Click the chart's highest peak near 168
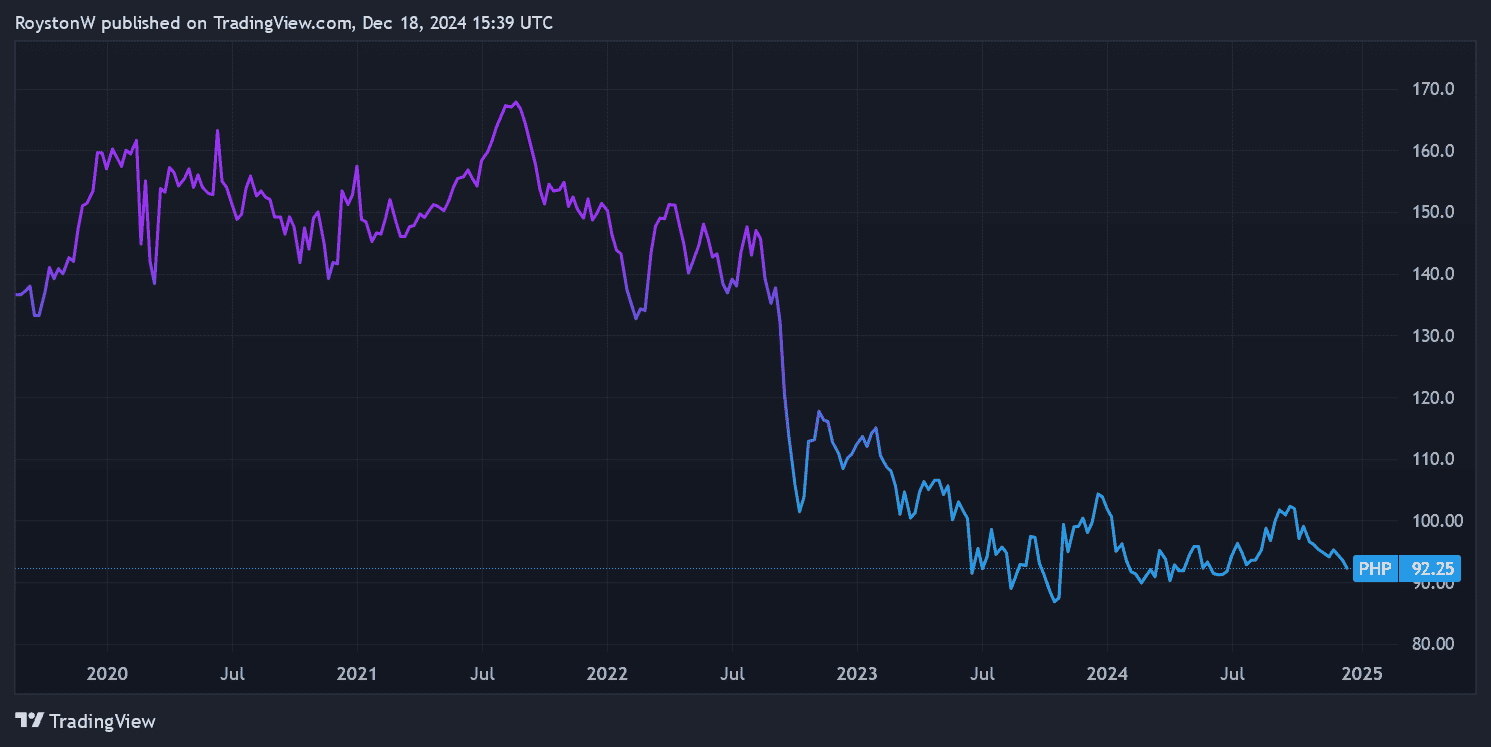Image resolution: width=1491 pixels, height=747 pixels. [514, 103]
